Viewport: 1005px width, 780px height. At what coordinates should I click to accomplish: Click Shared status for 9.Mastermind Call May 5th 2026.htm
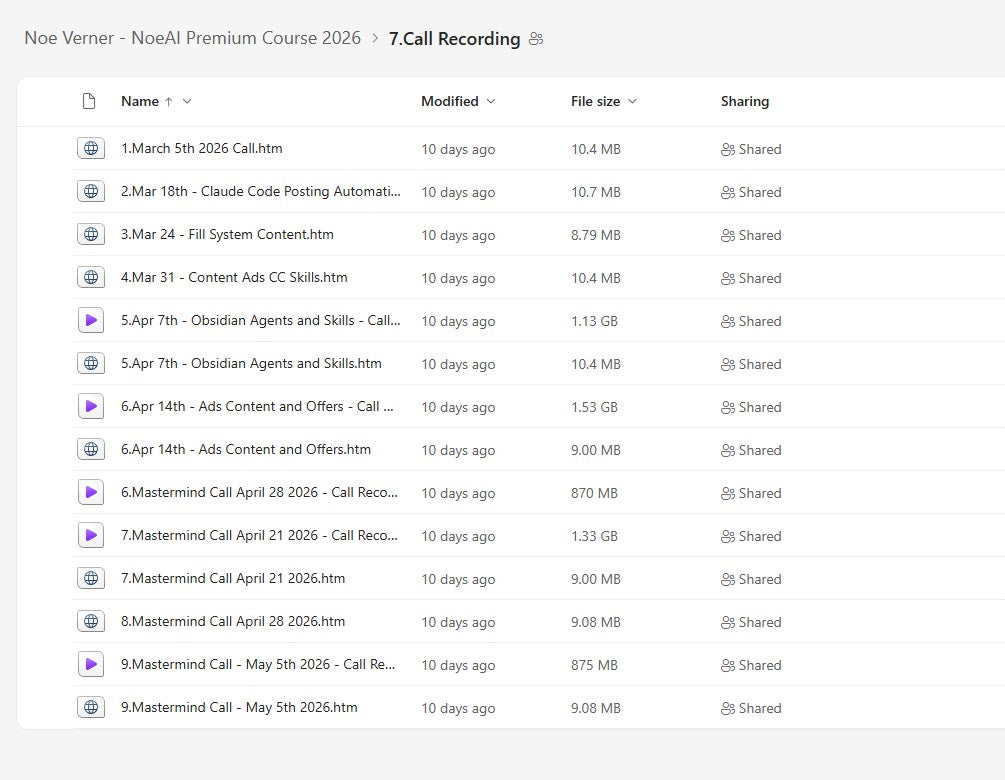tap(751, 708)
